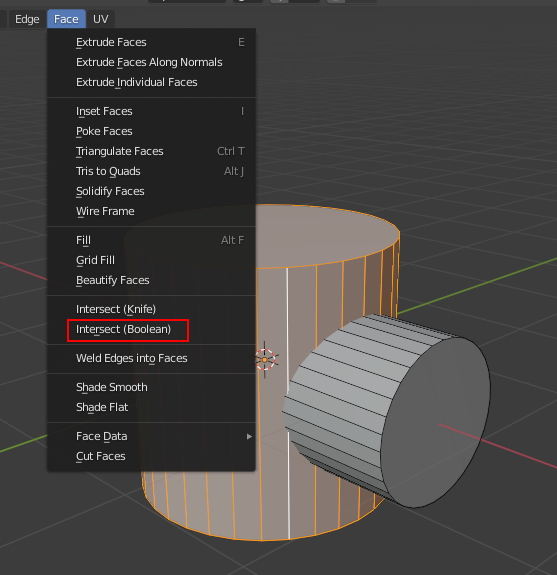Choose Poke Faces
Screen dimensions: 557x575
(x=151, y=131)
